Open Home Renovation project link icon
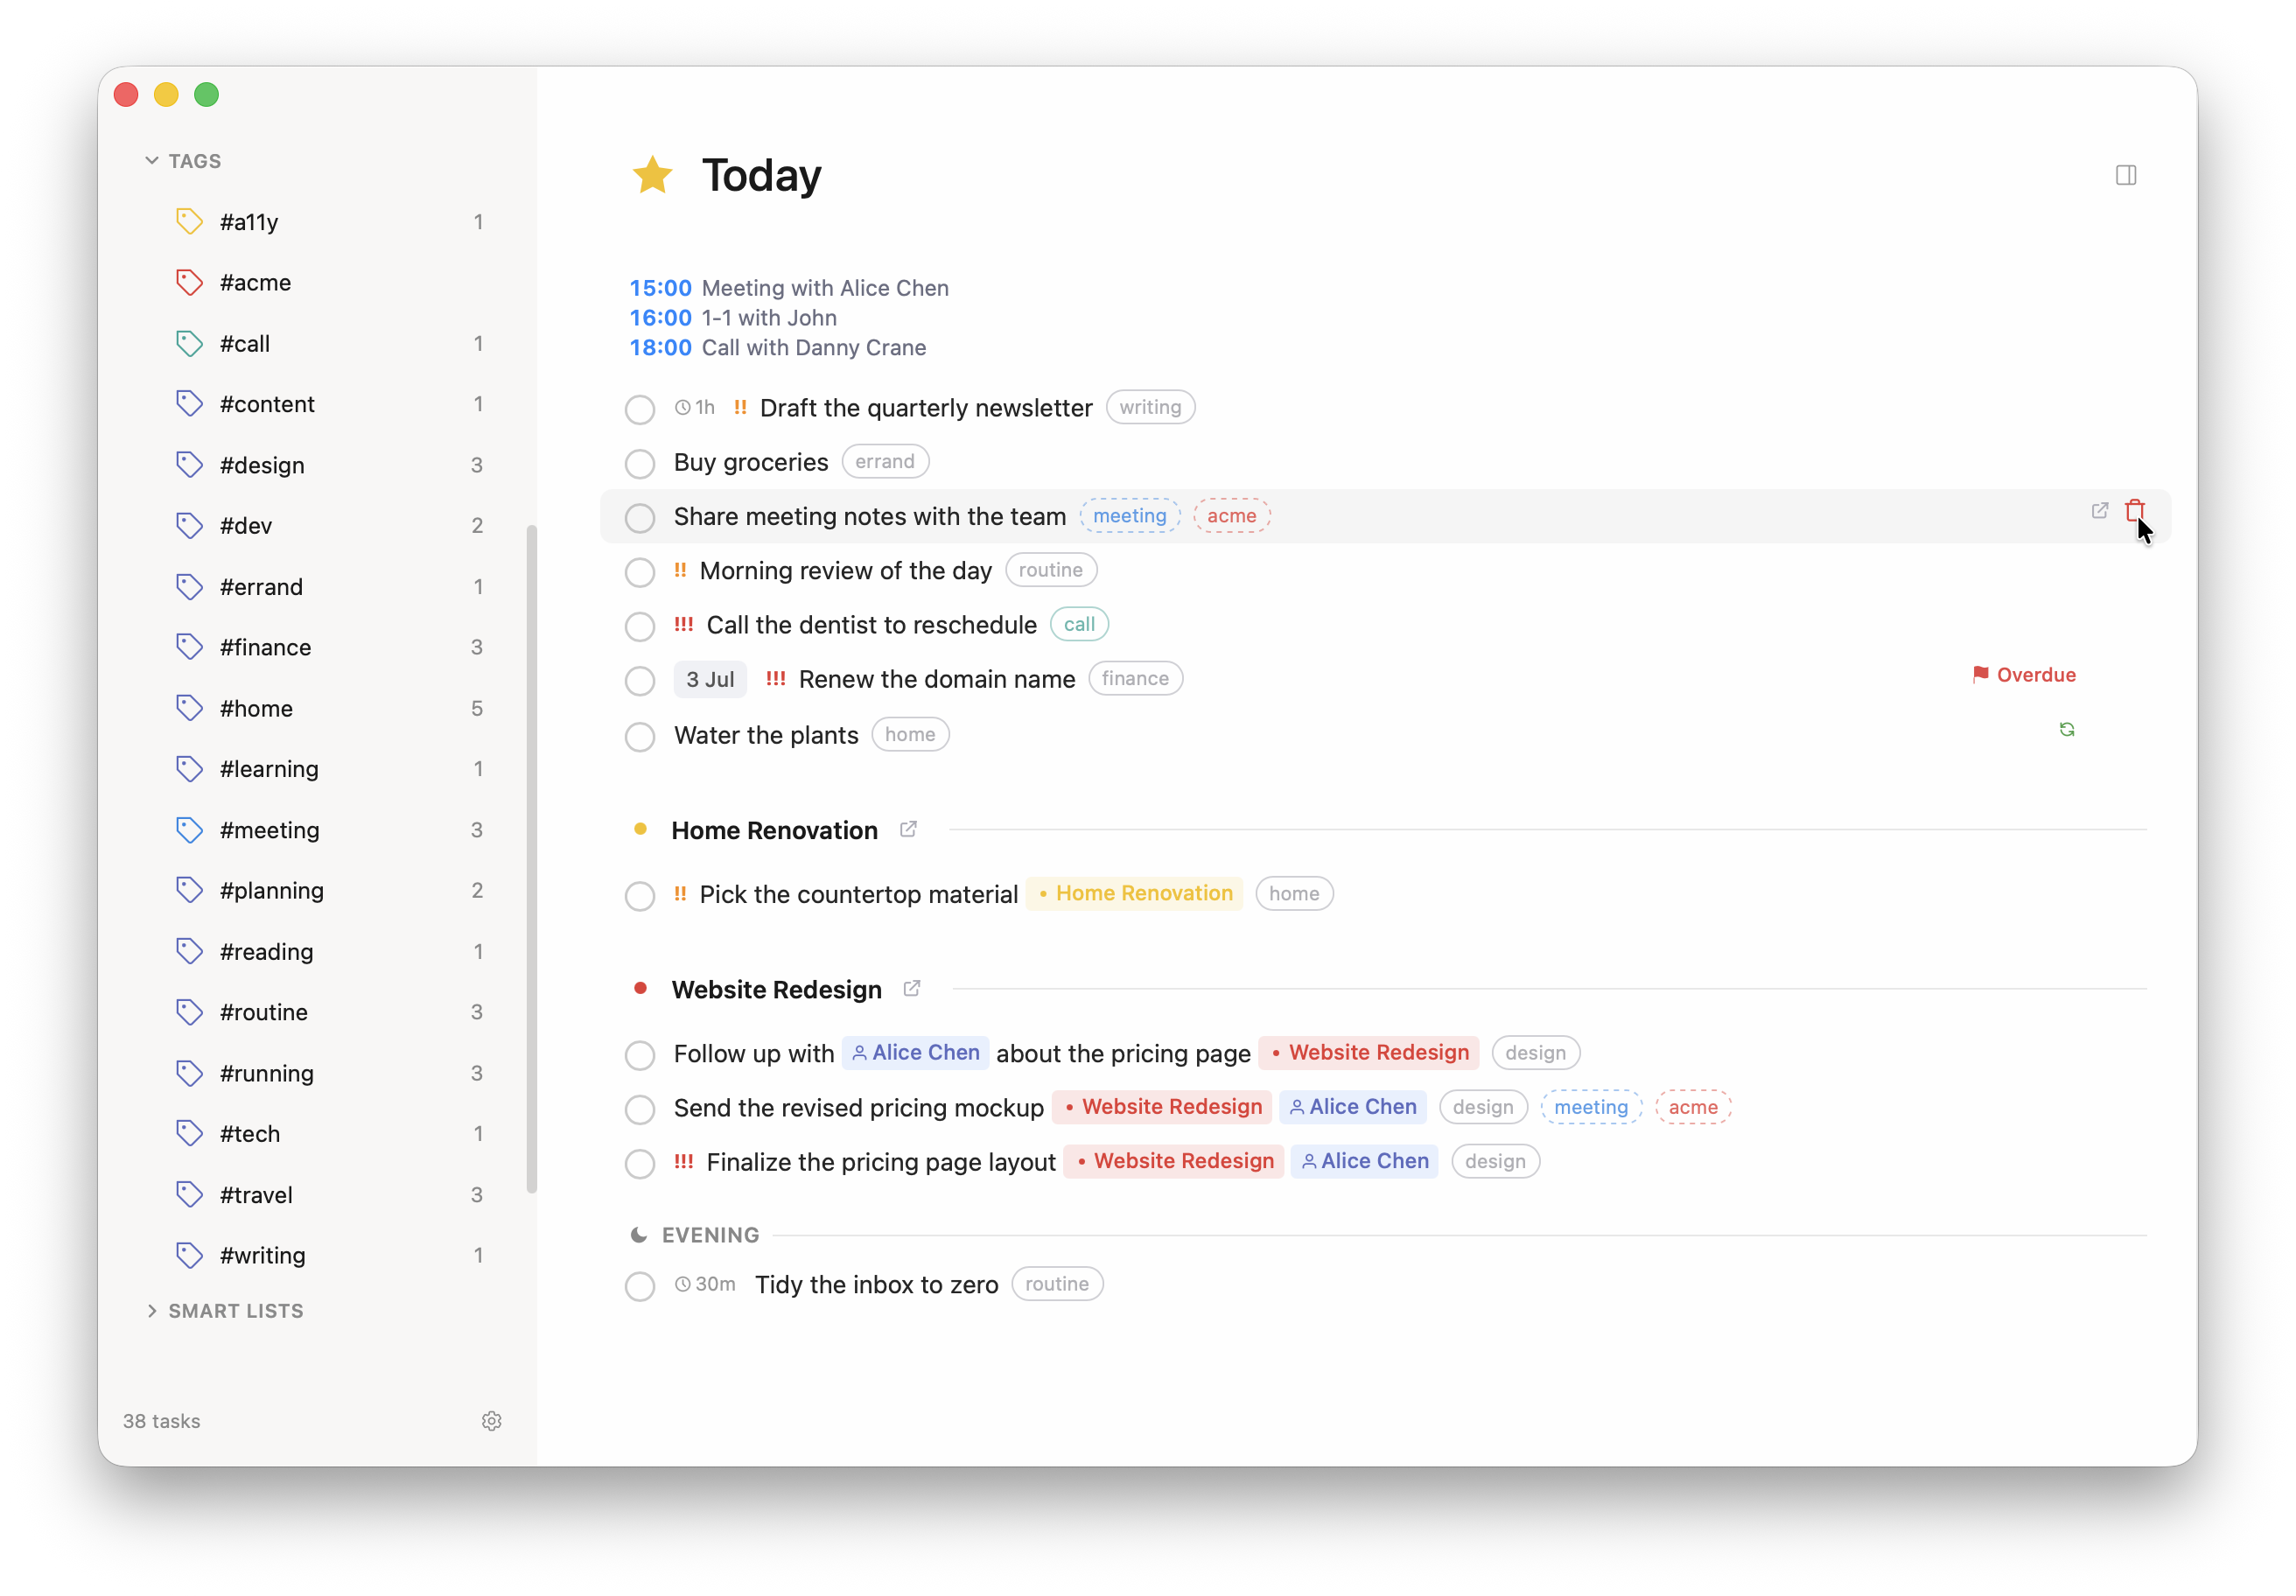The width and height of the screenshot is (2296, 1596). (908, 829)
